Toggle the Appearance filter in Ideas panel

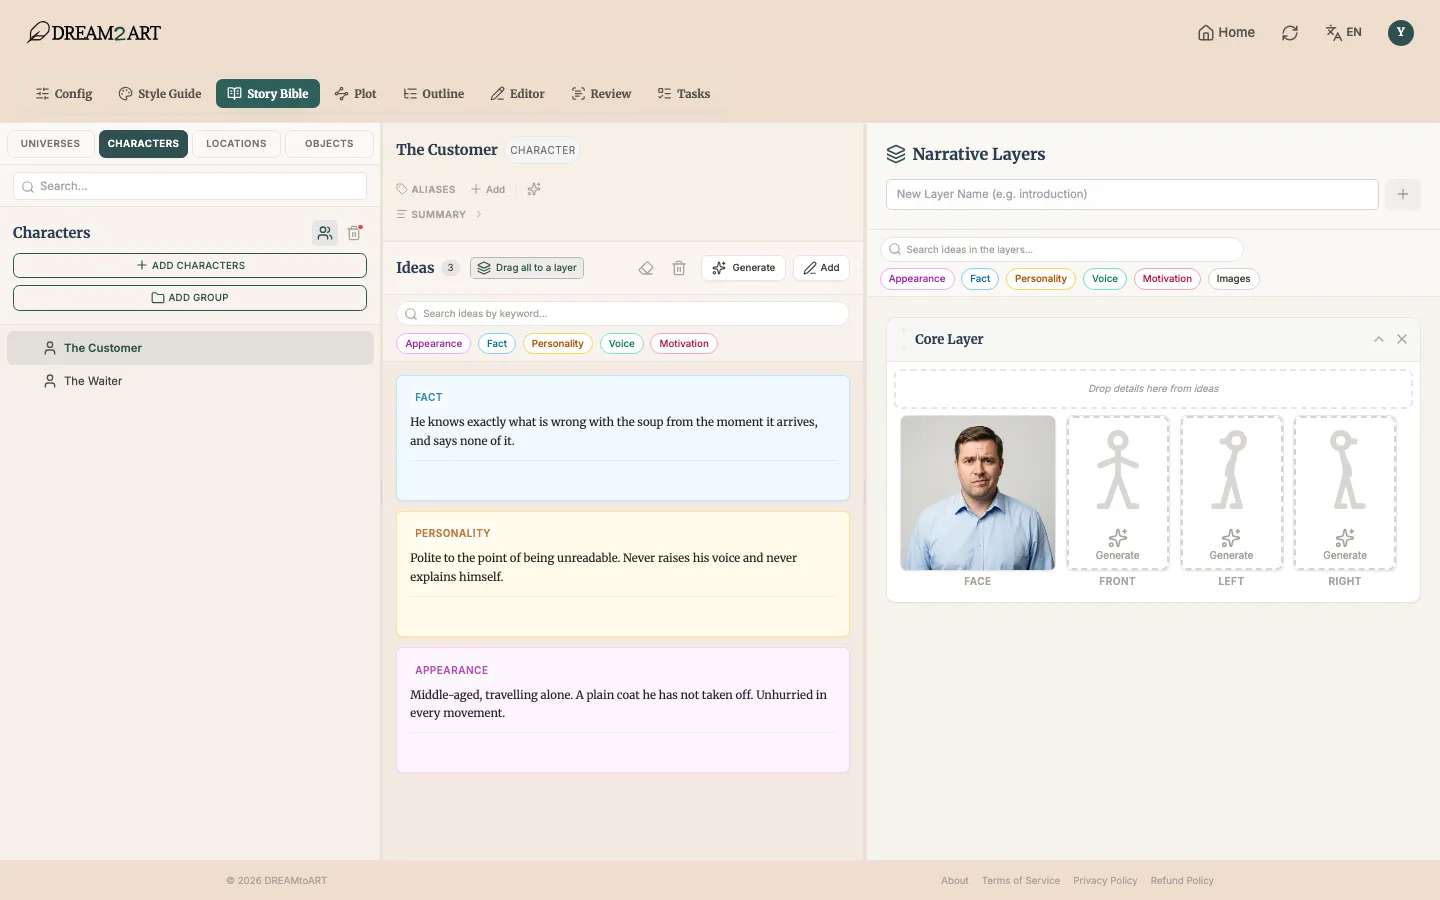pos(434,344)
